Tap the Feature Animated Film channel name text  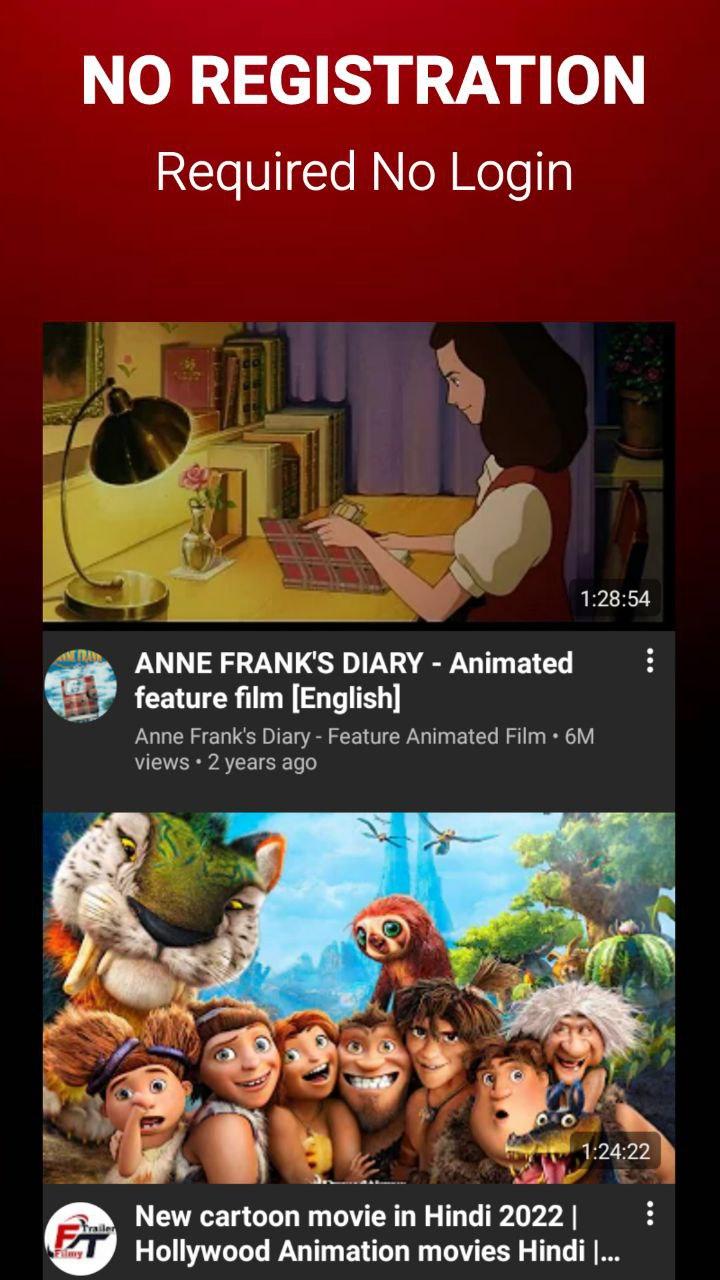(x=340, y=737)
